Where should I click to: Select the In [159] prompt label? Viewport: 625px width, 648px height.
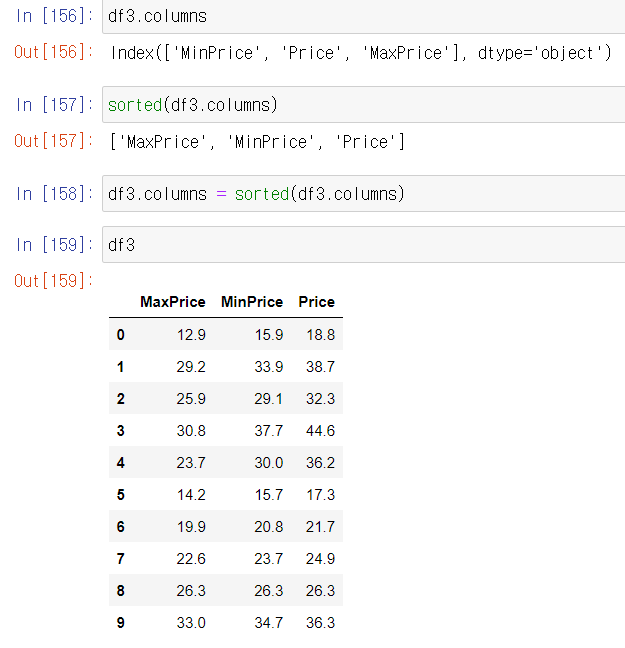pyautogui.click(x=54, y=245)
